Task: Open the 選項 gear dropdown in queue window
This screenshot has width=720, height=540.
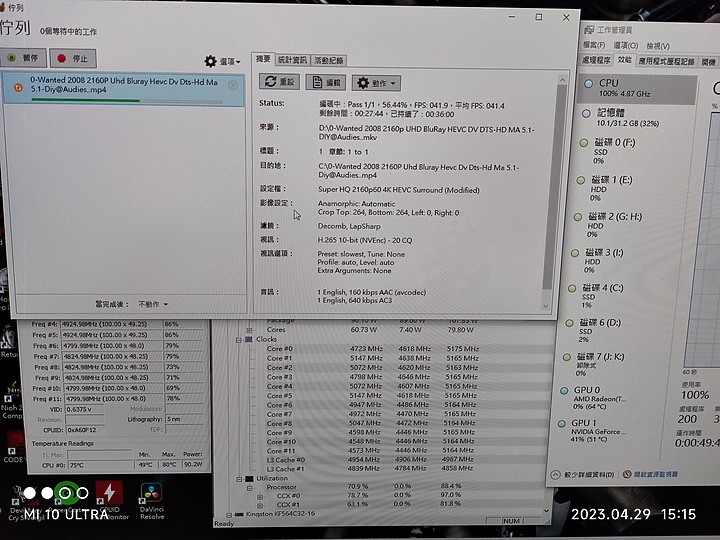Action: [223, 61]
